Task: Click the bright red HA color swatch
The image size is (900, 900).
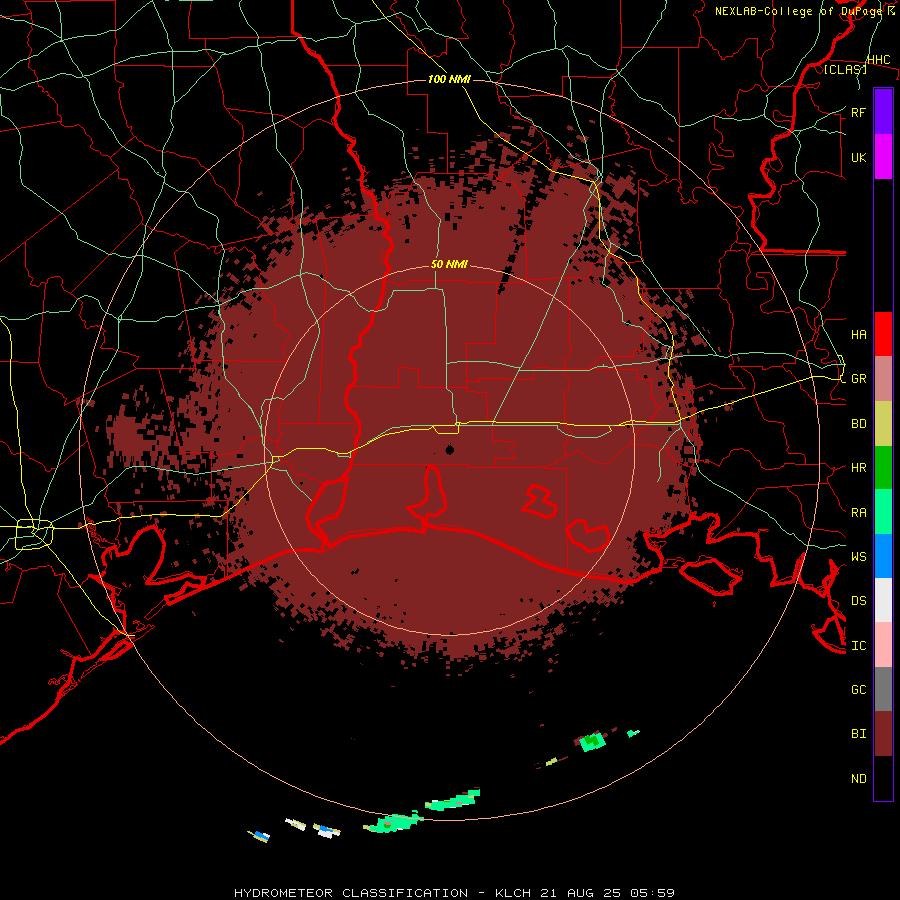Action: pyautogui.click(x=883, y=334)
